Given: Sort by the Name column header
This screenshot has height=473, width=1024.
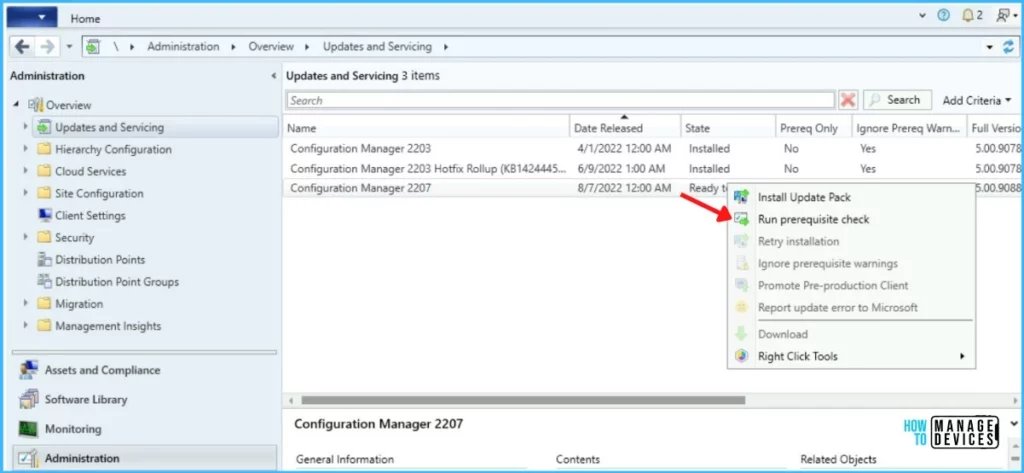Looking at the screenshot, I should click(426, 128).
